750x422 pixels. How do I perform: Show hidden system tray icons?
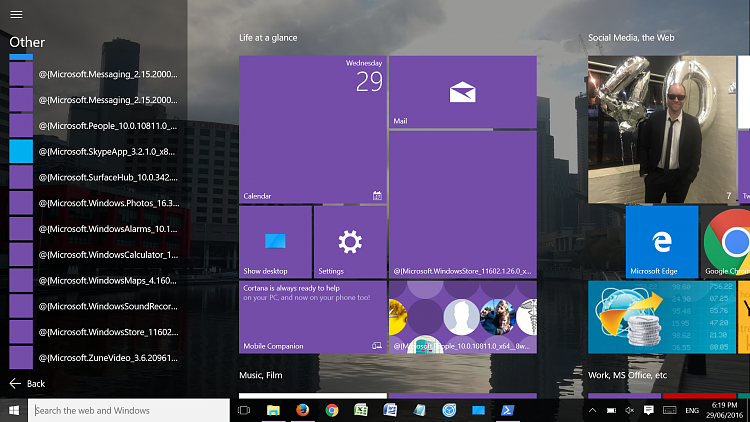click(592, 410)
